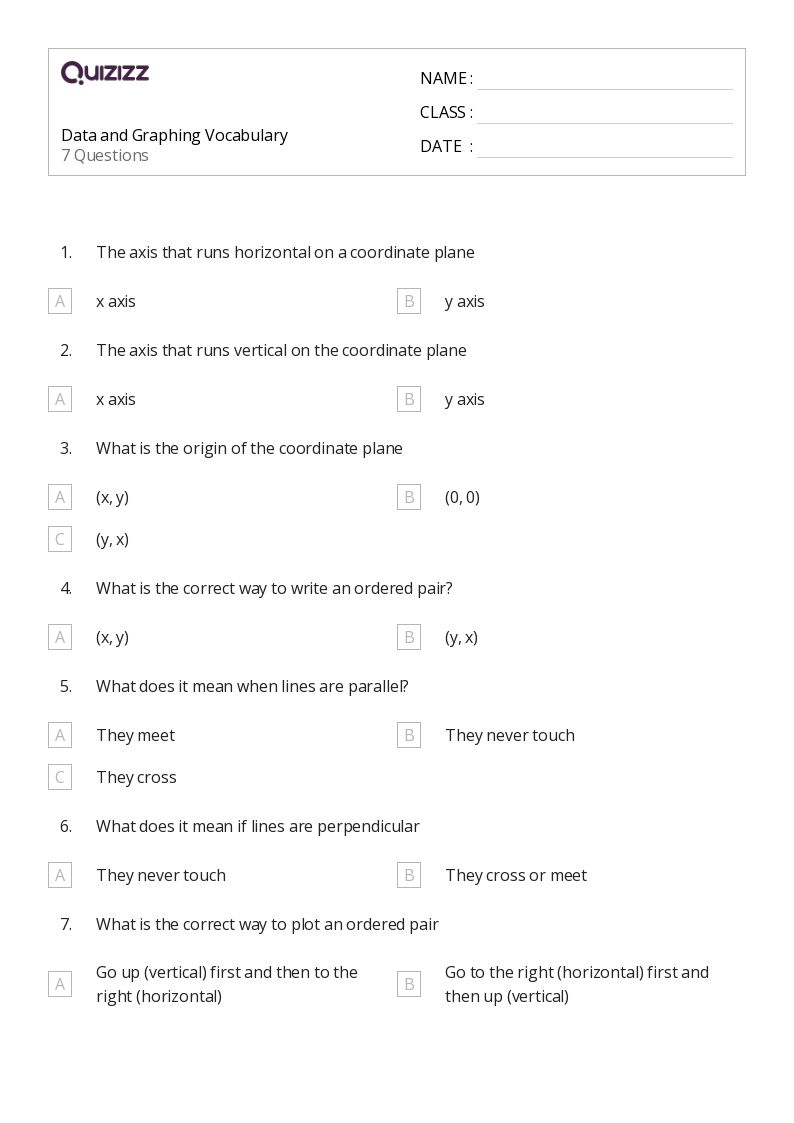The width and height of the screenshot is (794, 1123).
Task: Select box A for question 4 (x, y)
Action: (60, 637)
